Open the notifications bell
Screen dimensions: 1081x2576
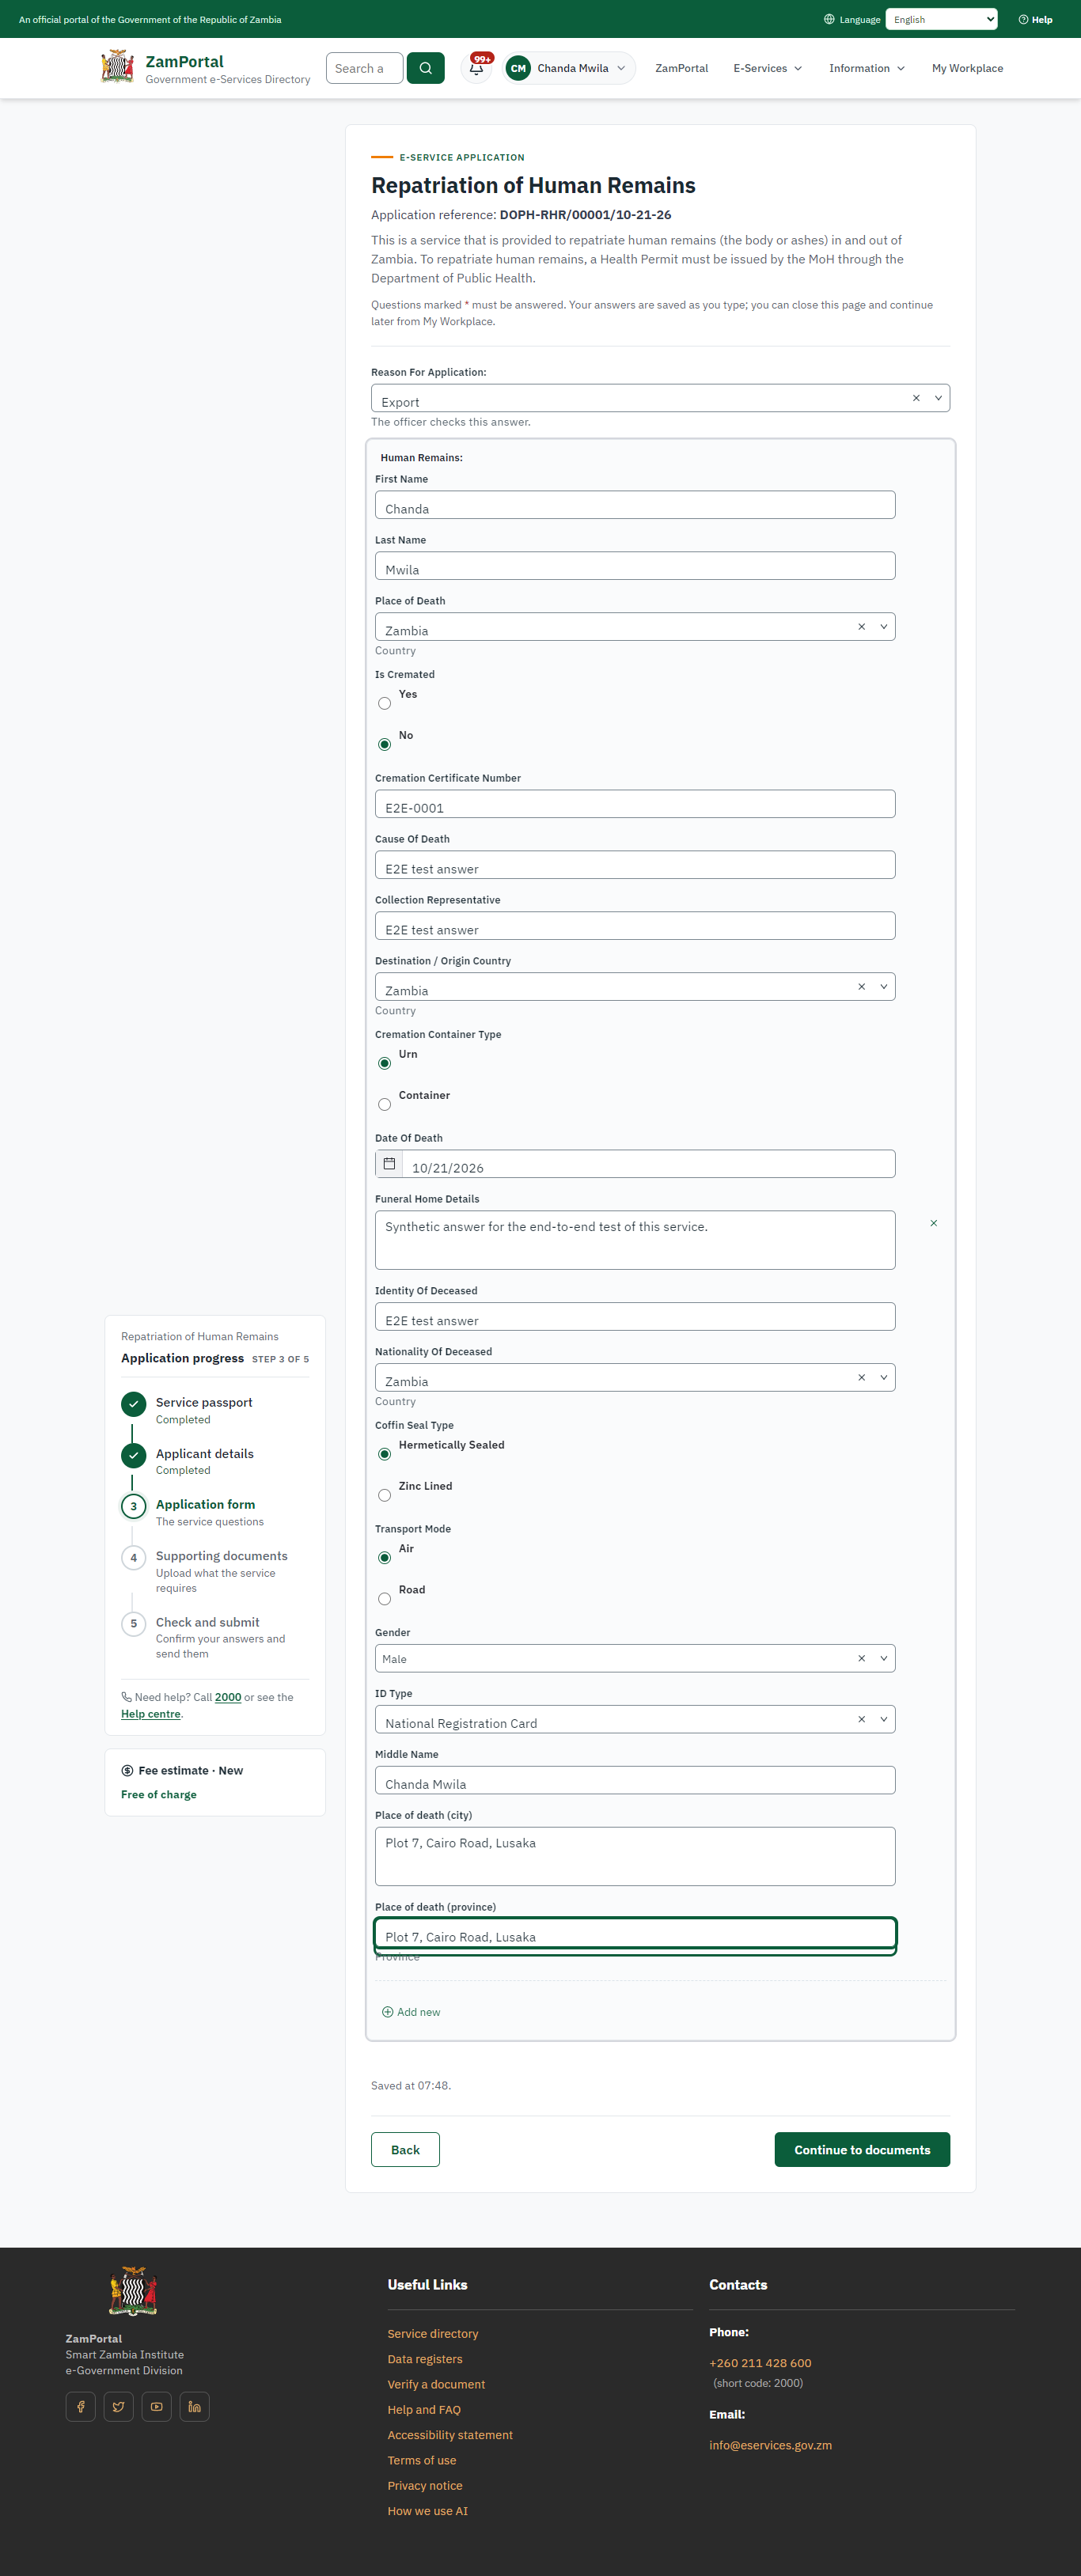pos(477,68)
